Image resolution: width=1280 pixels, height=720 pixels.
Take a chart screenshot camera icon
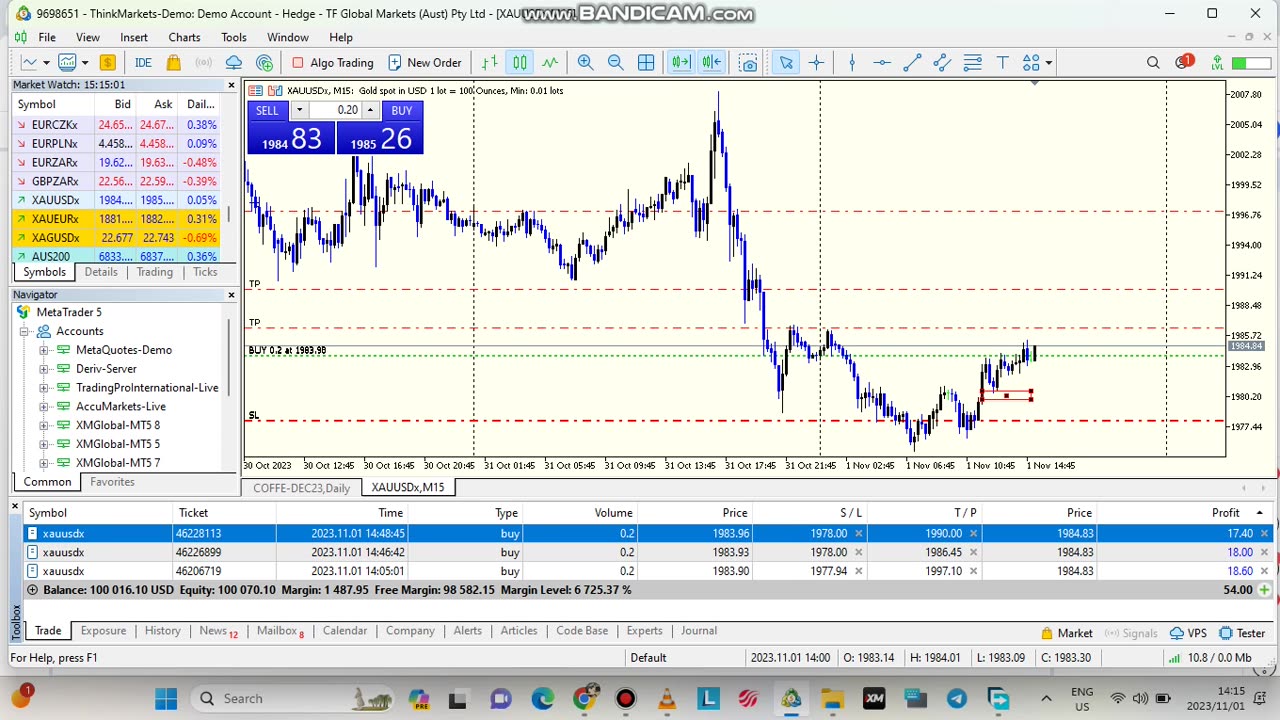click(748, 62)
